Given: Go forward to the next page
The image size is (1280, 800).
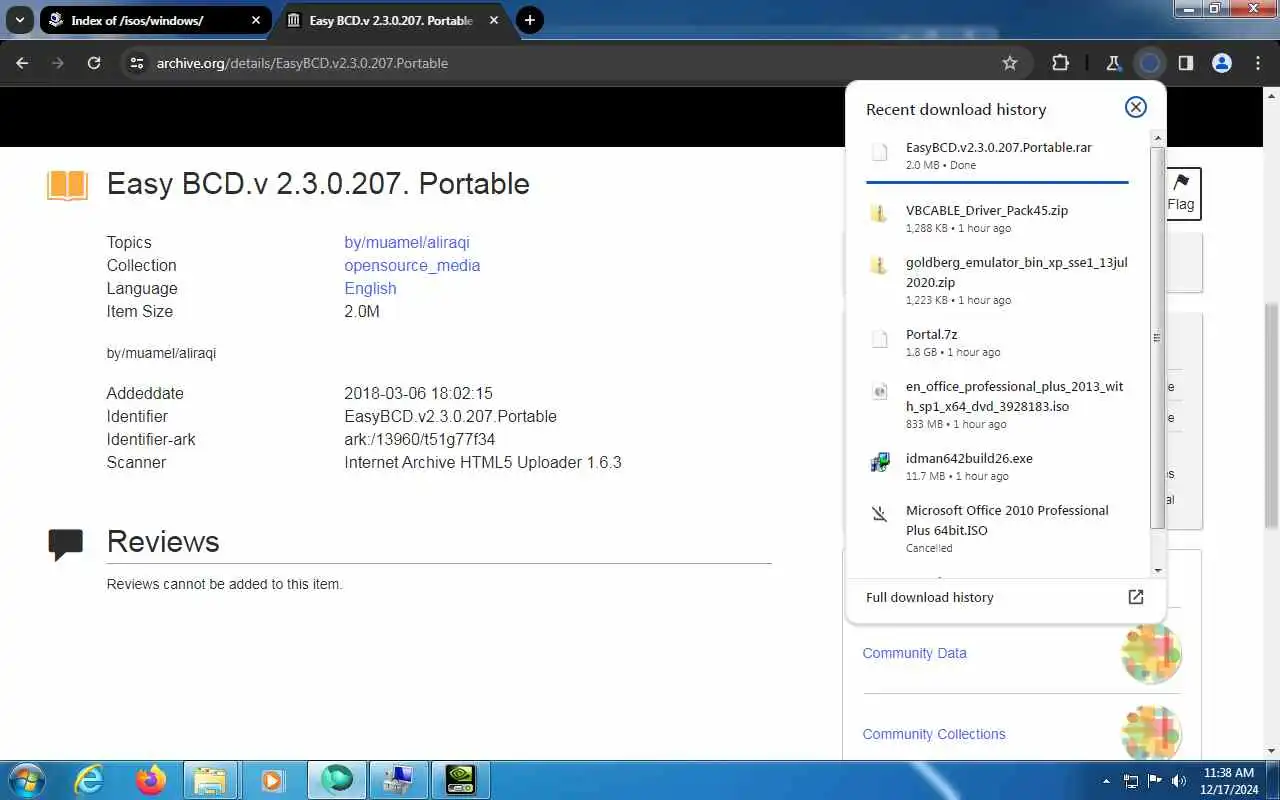Looking at the screenshot, I should [x=58, y=63].
